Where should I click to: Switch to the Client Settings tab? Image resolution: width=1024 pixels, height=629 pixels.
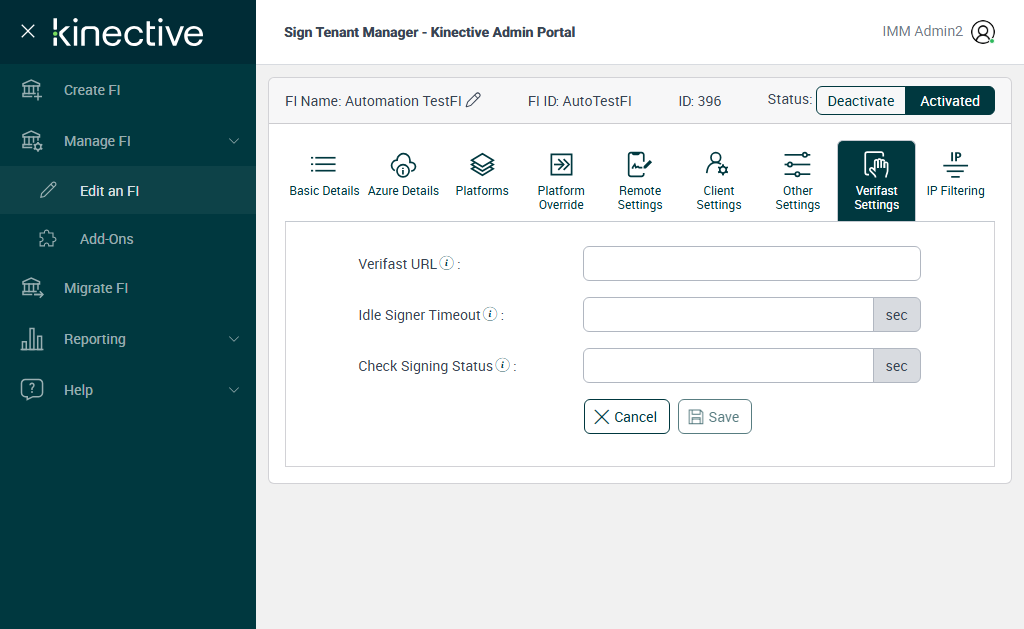click(719, 181)
